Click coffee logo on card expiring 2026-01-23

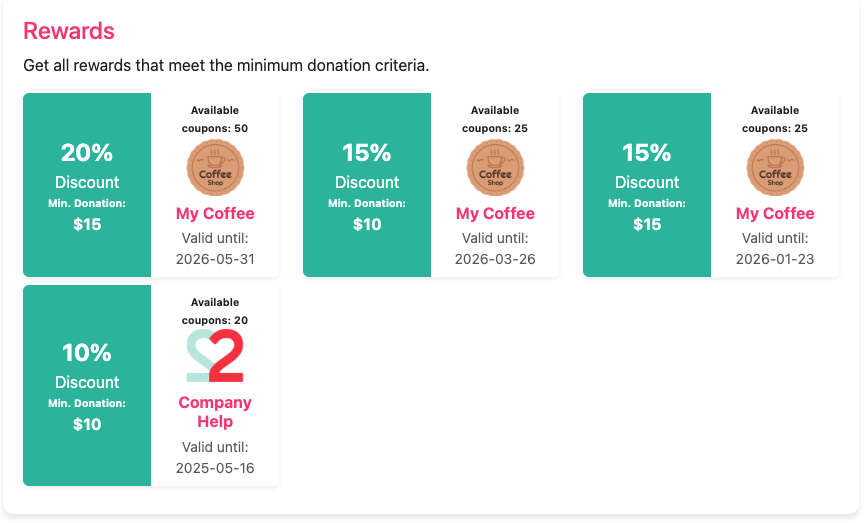pyautogui.click(x=775, y=168)
